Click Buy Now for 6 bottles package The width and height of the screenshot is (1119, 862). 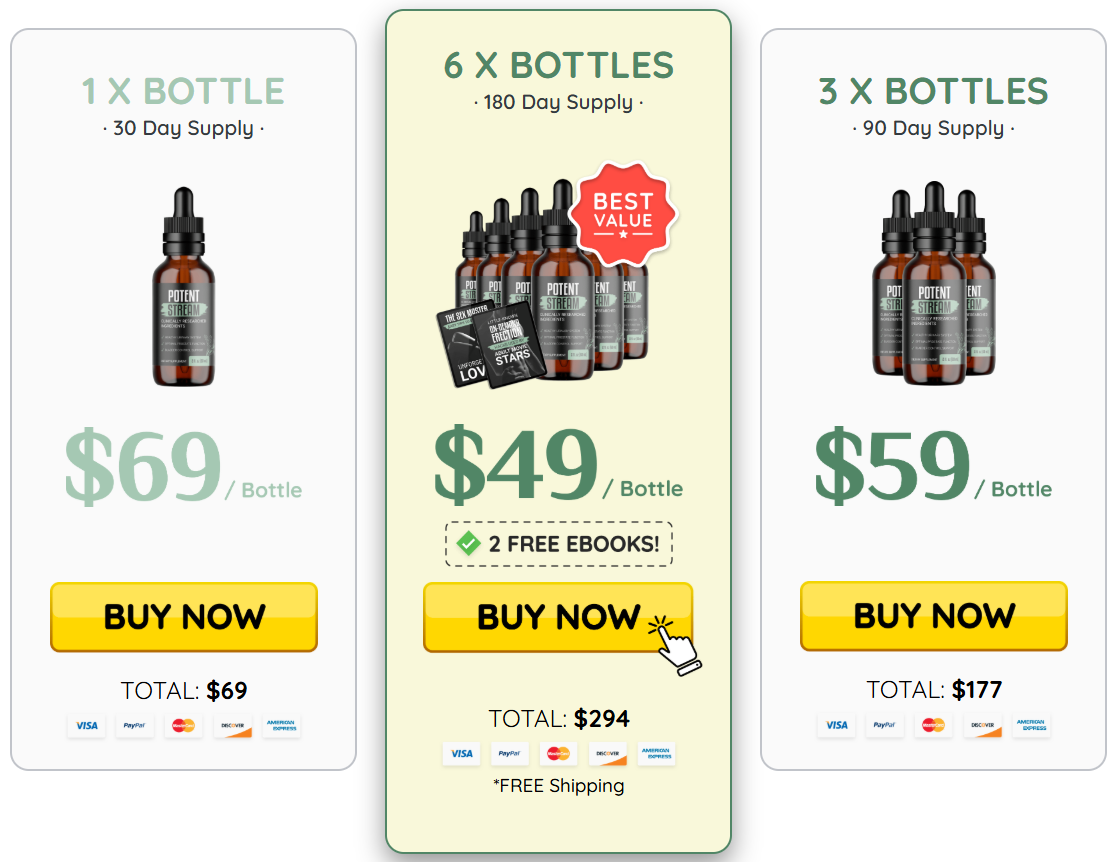pyautogui.click(x=558, y=617)
